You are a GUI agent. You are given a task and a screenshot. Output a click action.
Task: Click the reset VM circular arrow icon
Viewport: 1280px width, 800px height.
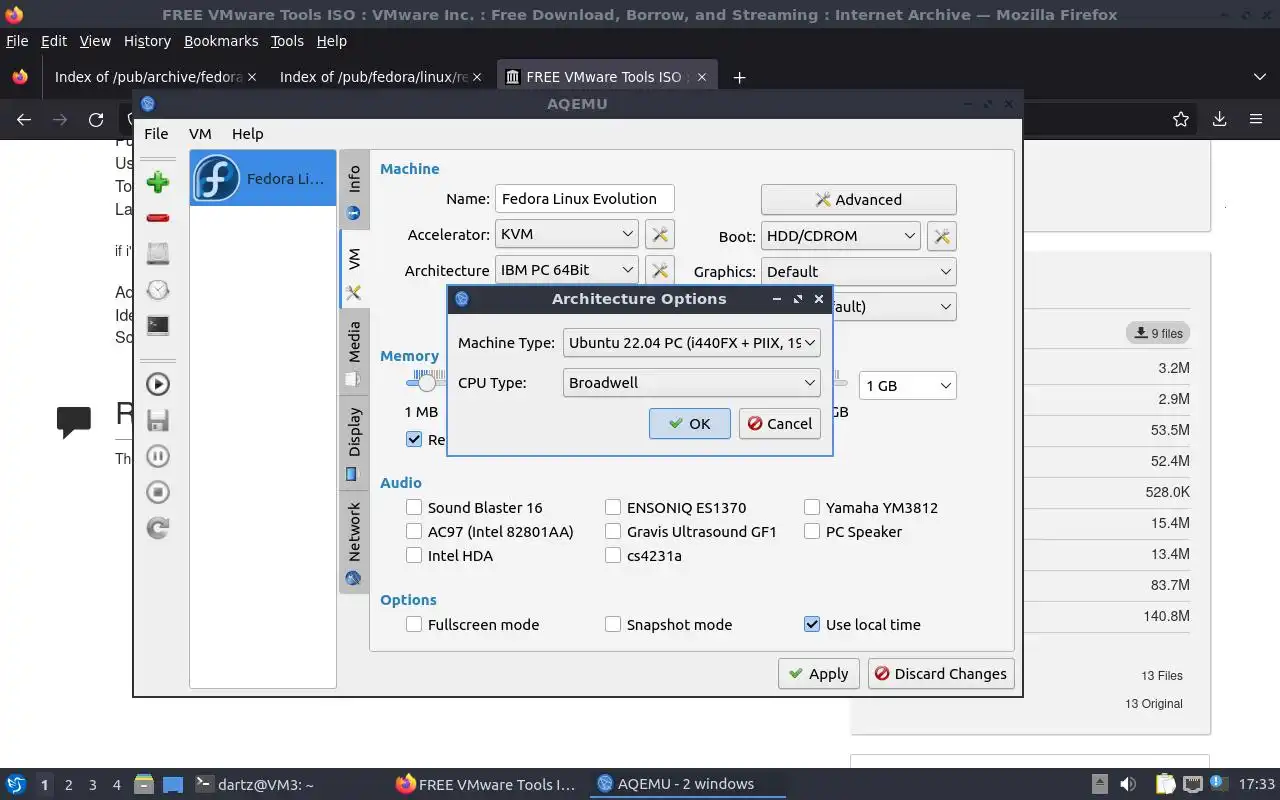pos(158,528)
